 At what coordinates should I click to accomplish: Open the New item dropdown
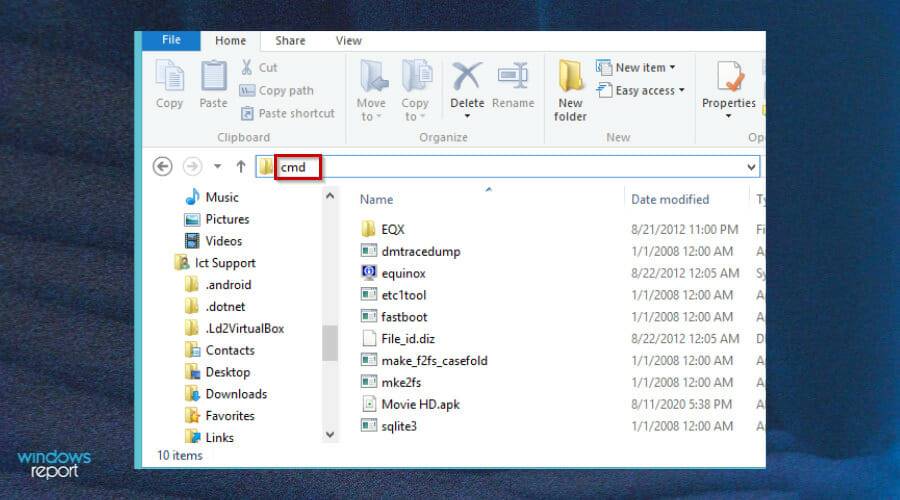(x=635, y=68)
